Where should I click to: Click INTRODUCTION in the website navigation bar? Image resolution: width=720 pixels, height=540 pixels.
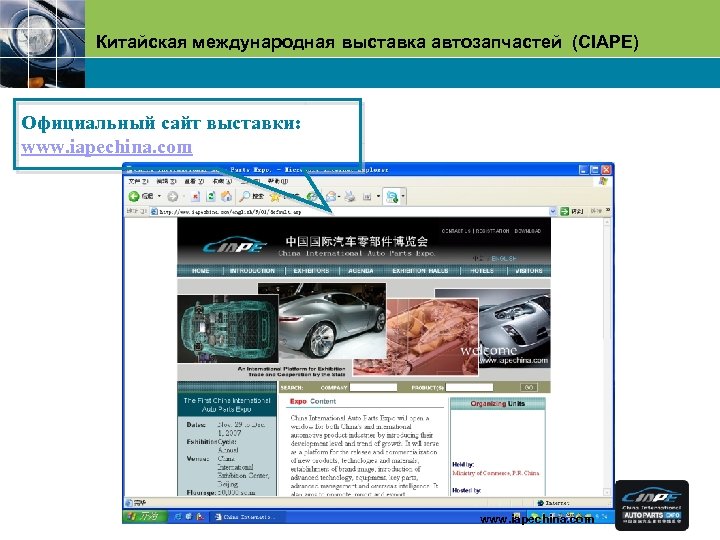click(252, 271)
